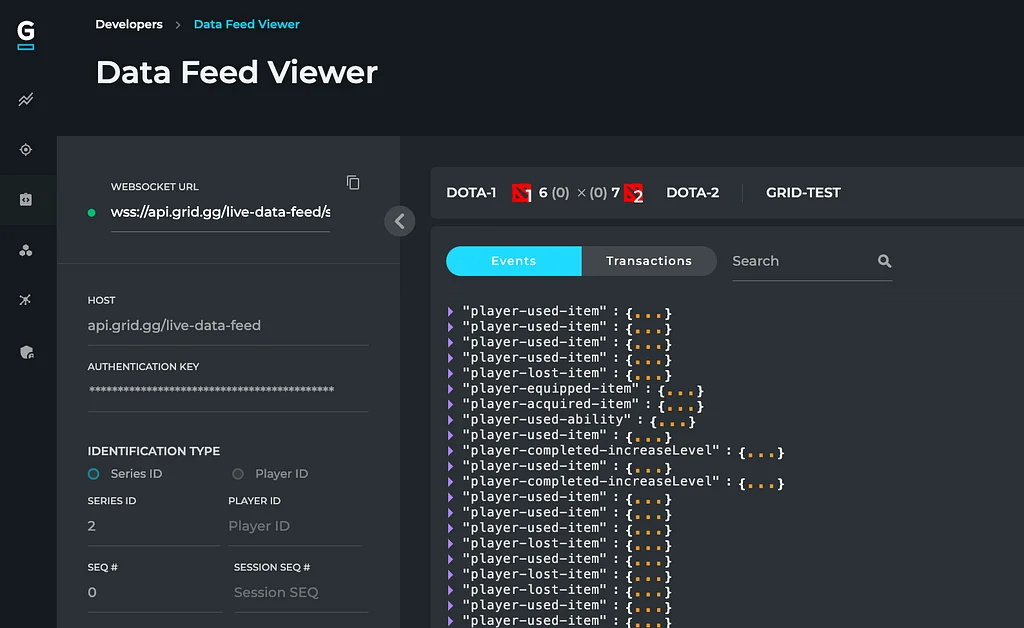Select the Player ID radio button

[x=238, y=474]
